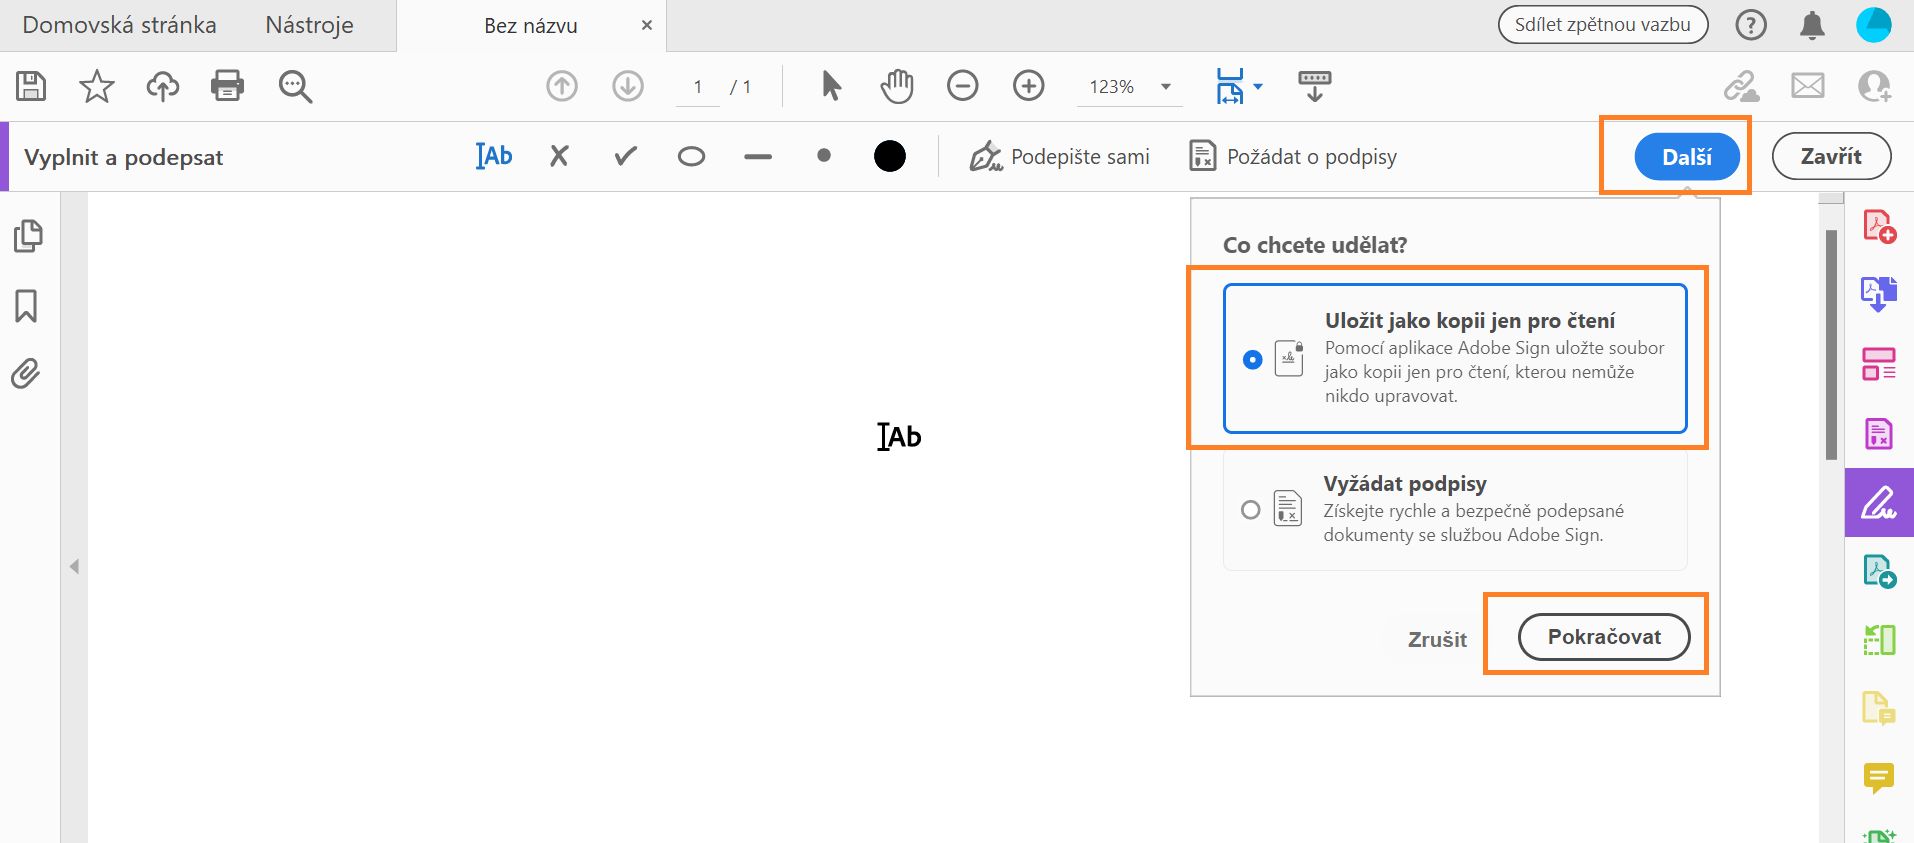Select the line dash tool

click(x=758, y=157)
